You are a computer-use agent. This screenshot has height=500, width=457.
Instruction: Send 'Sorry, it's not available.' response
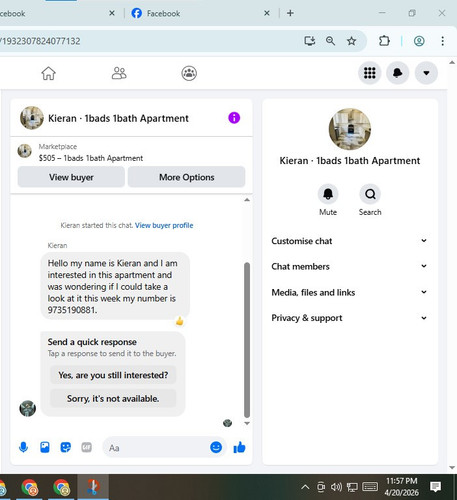pos(113,398)
